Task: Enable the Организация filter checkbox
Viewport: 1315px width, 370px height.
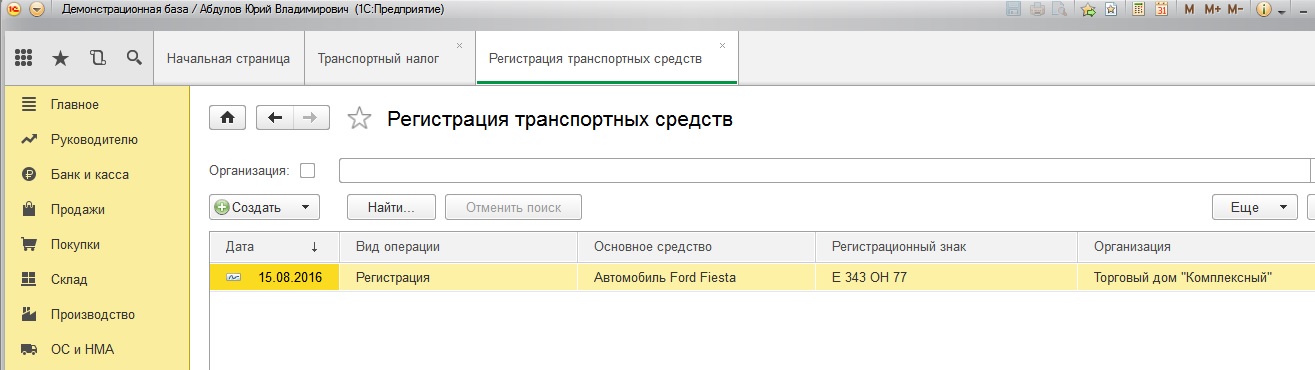Action: click(307, 171)
